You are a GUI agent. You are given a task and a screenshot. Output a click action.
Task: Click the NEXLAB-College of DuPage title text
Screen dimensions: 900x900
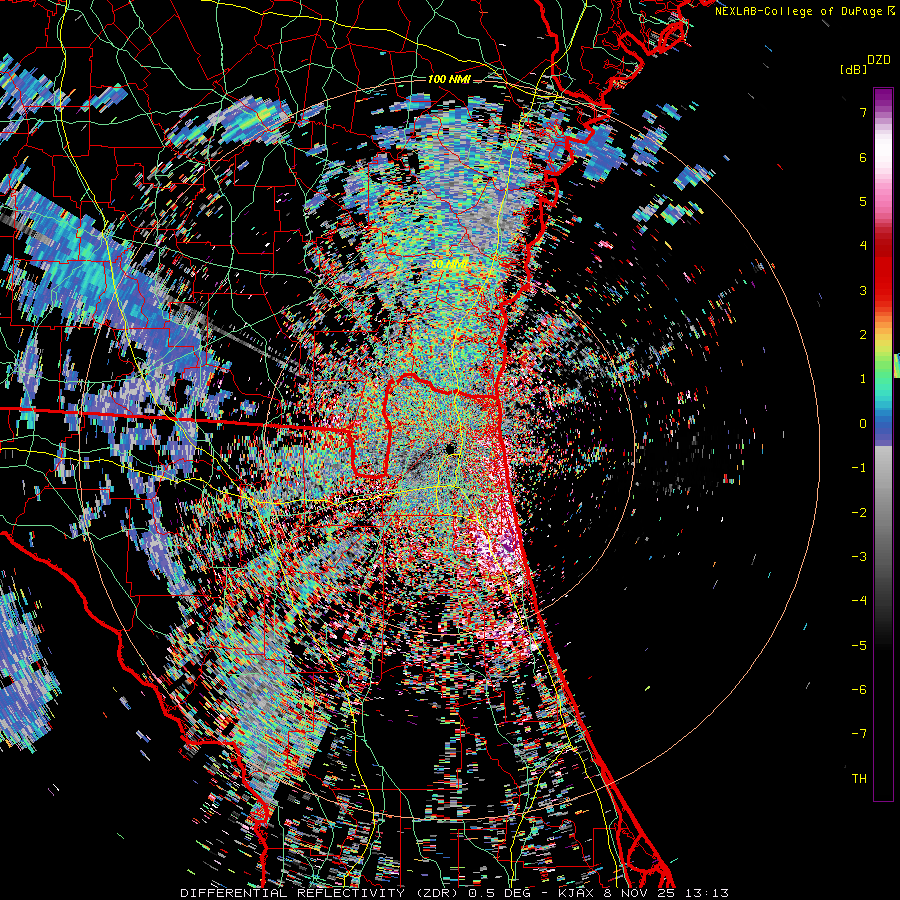pos(800,11)
